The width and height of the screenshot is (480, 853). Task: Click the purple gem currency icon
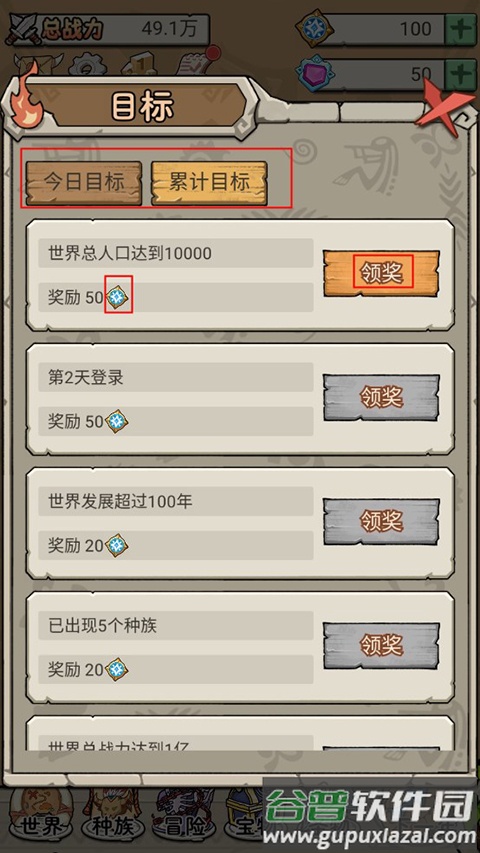point(313,72)
